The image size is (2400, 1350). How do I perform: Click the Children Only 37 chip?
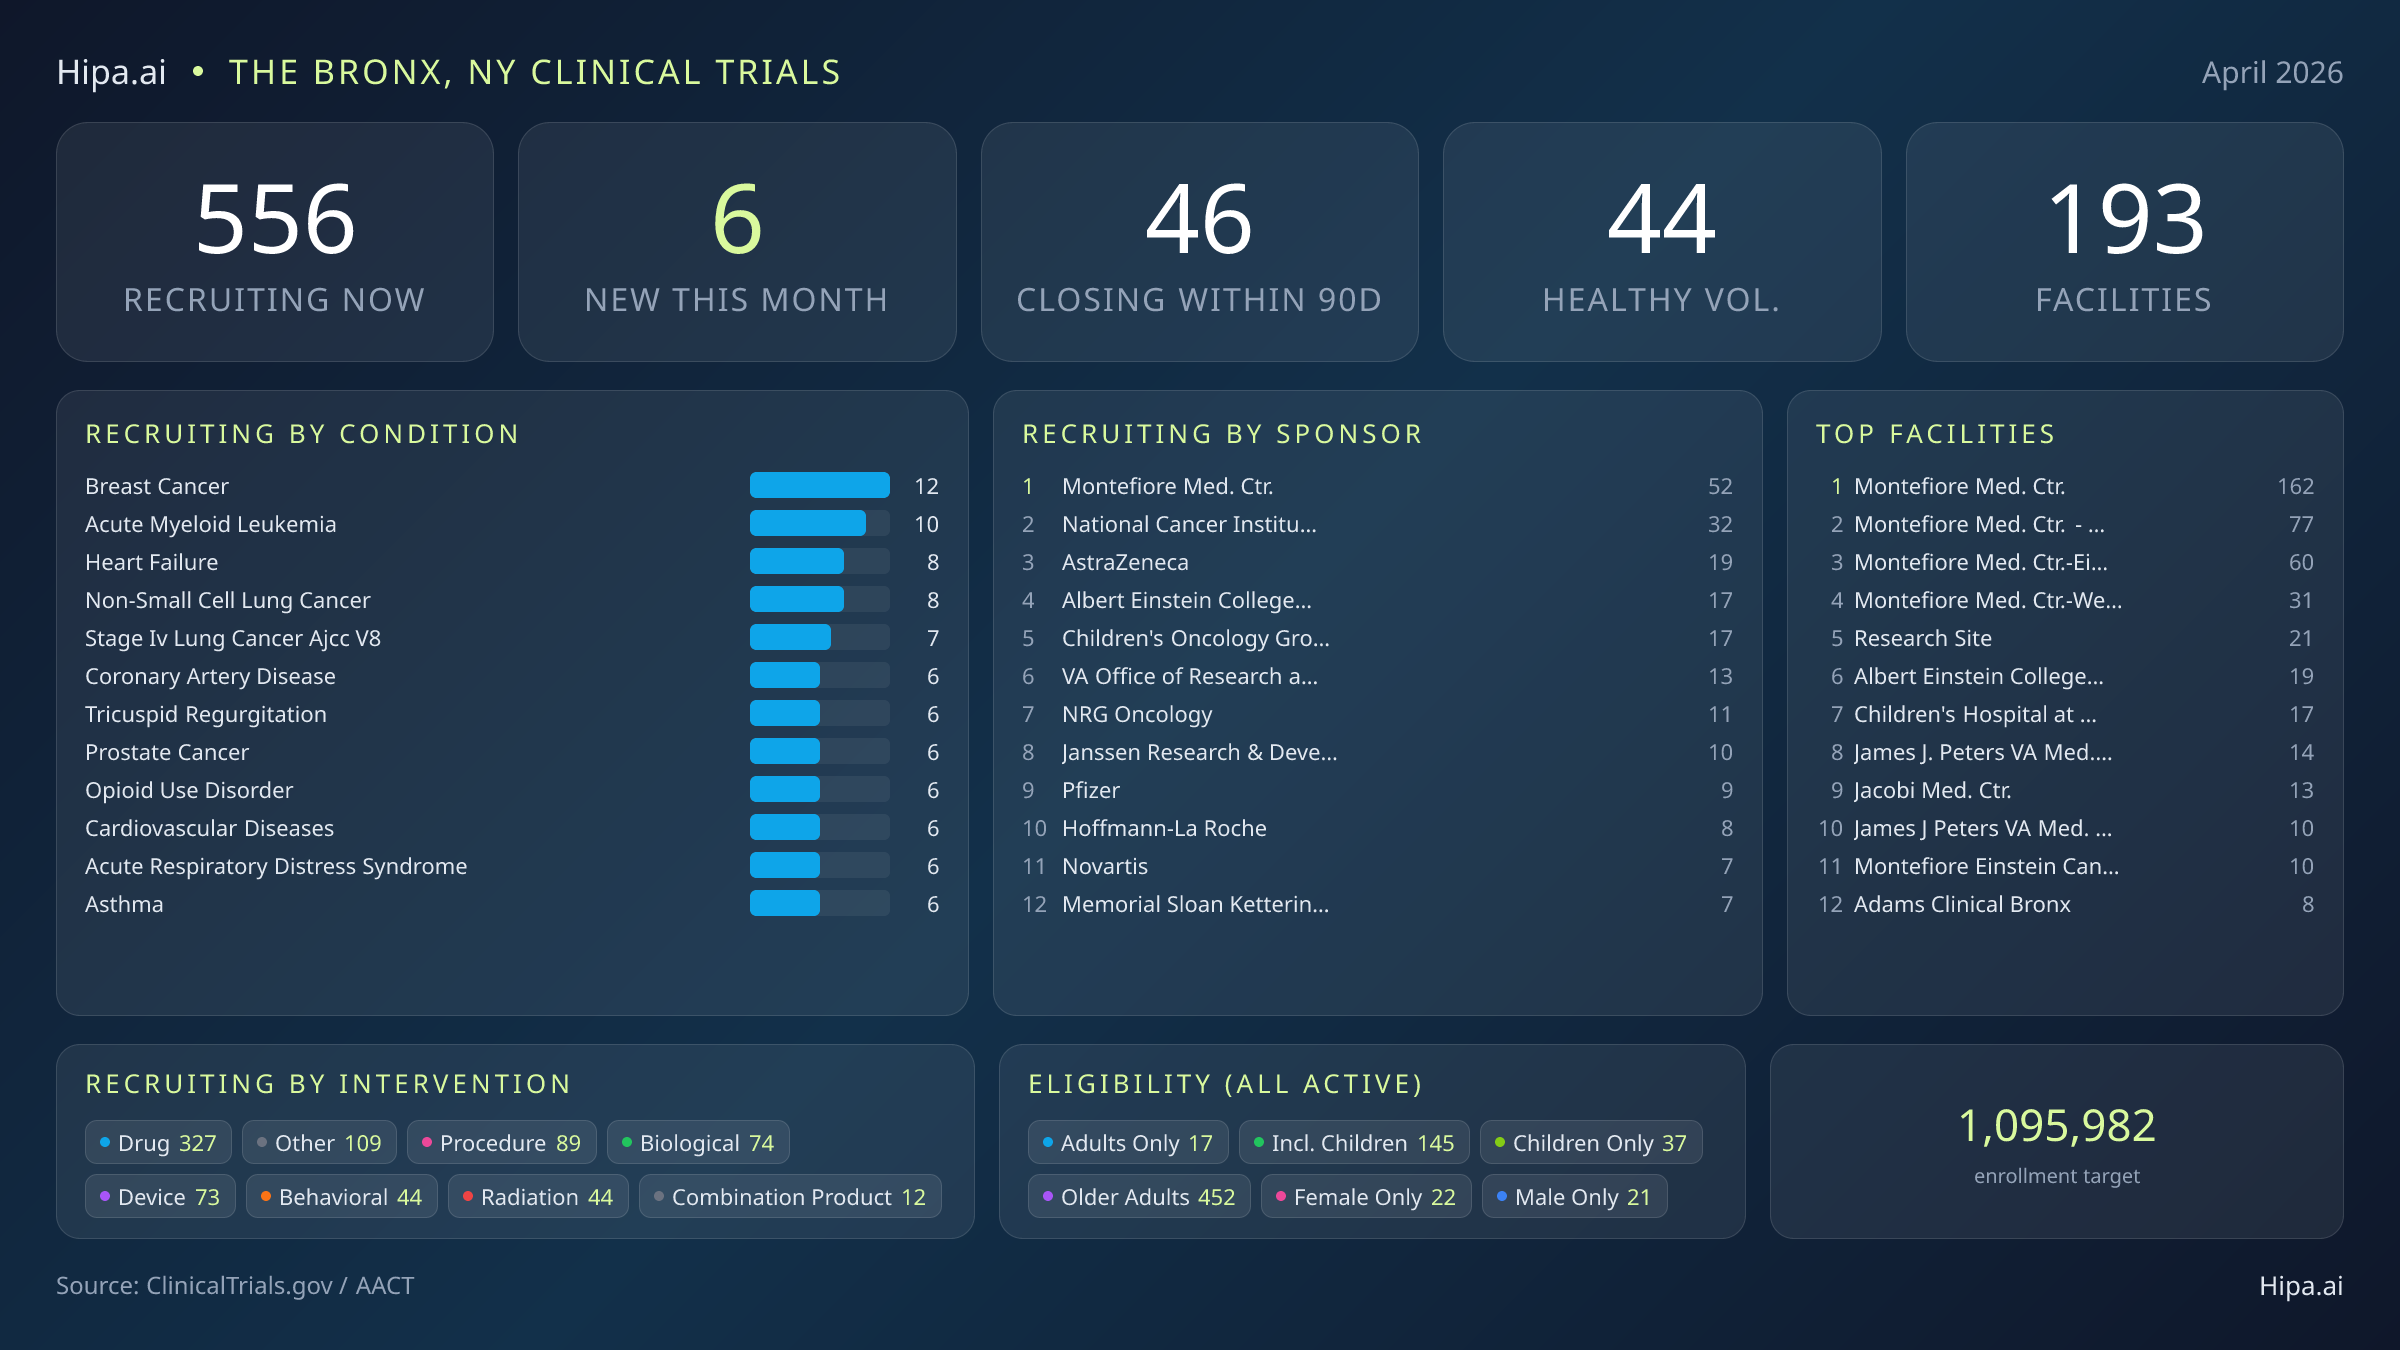tap(1591, 1143)
